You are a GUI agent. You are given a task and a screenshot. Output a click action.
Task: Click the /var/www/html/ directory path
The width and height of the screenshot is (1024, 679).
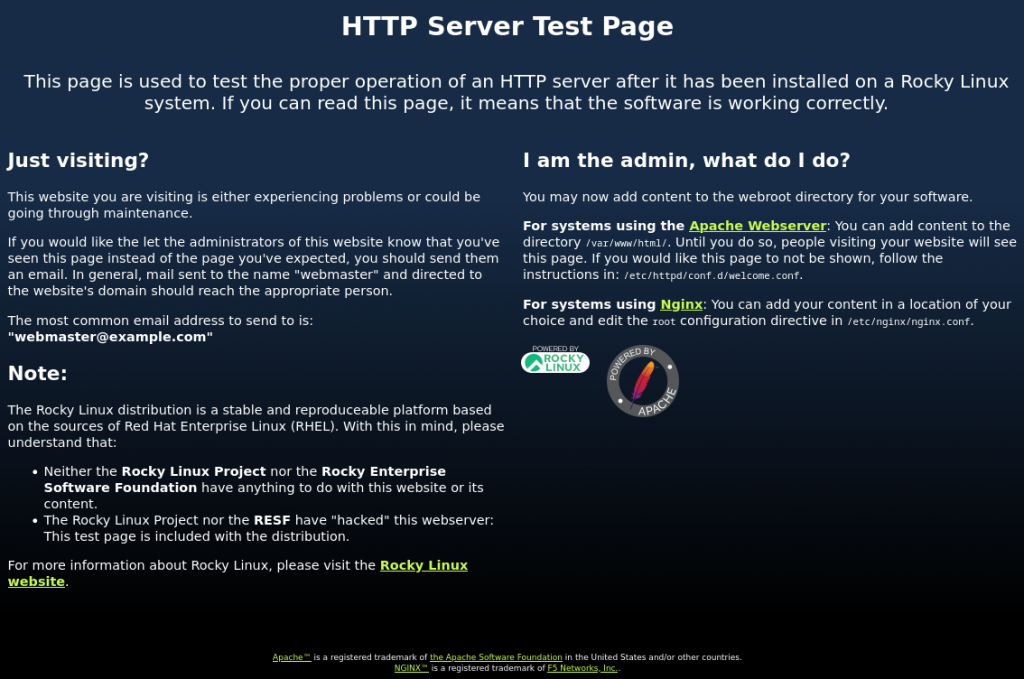click(626, 244)
